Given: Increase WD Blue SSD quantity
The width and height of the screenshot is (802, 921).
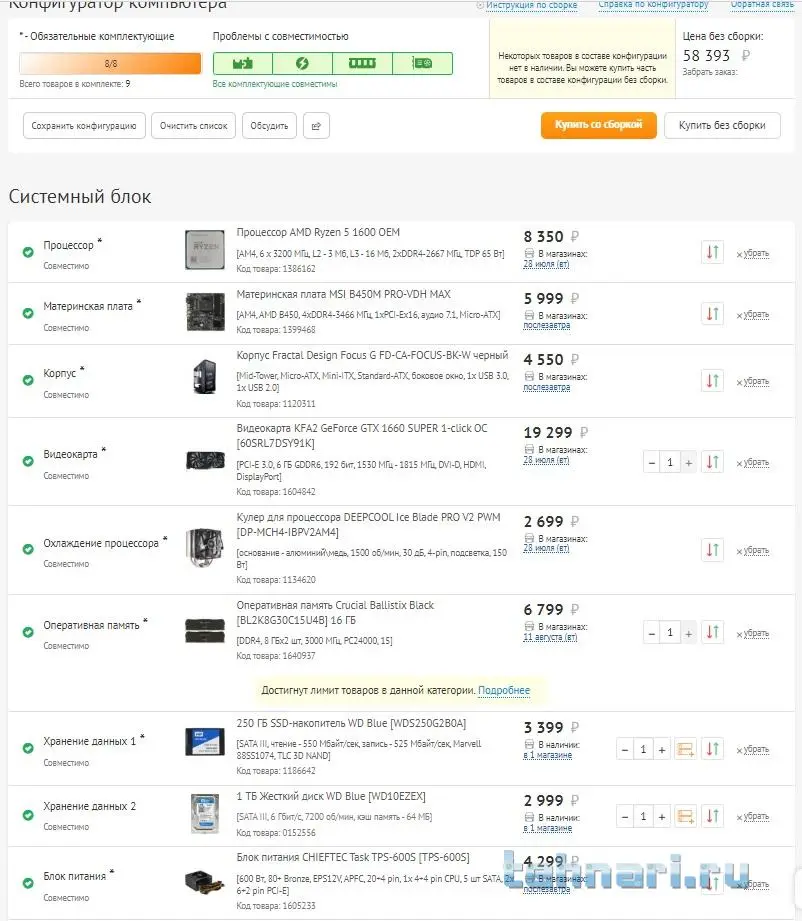Looking at the screenshot, I should (x=662, y=749).
